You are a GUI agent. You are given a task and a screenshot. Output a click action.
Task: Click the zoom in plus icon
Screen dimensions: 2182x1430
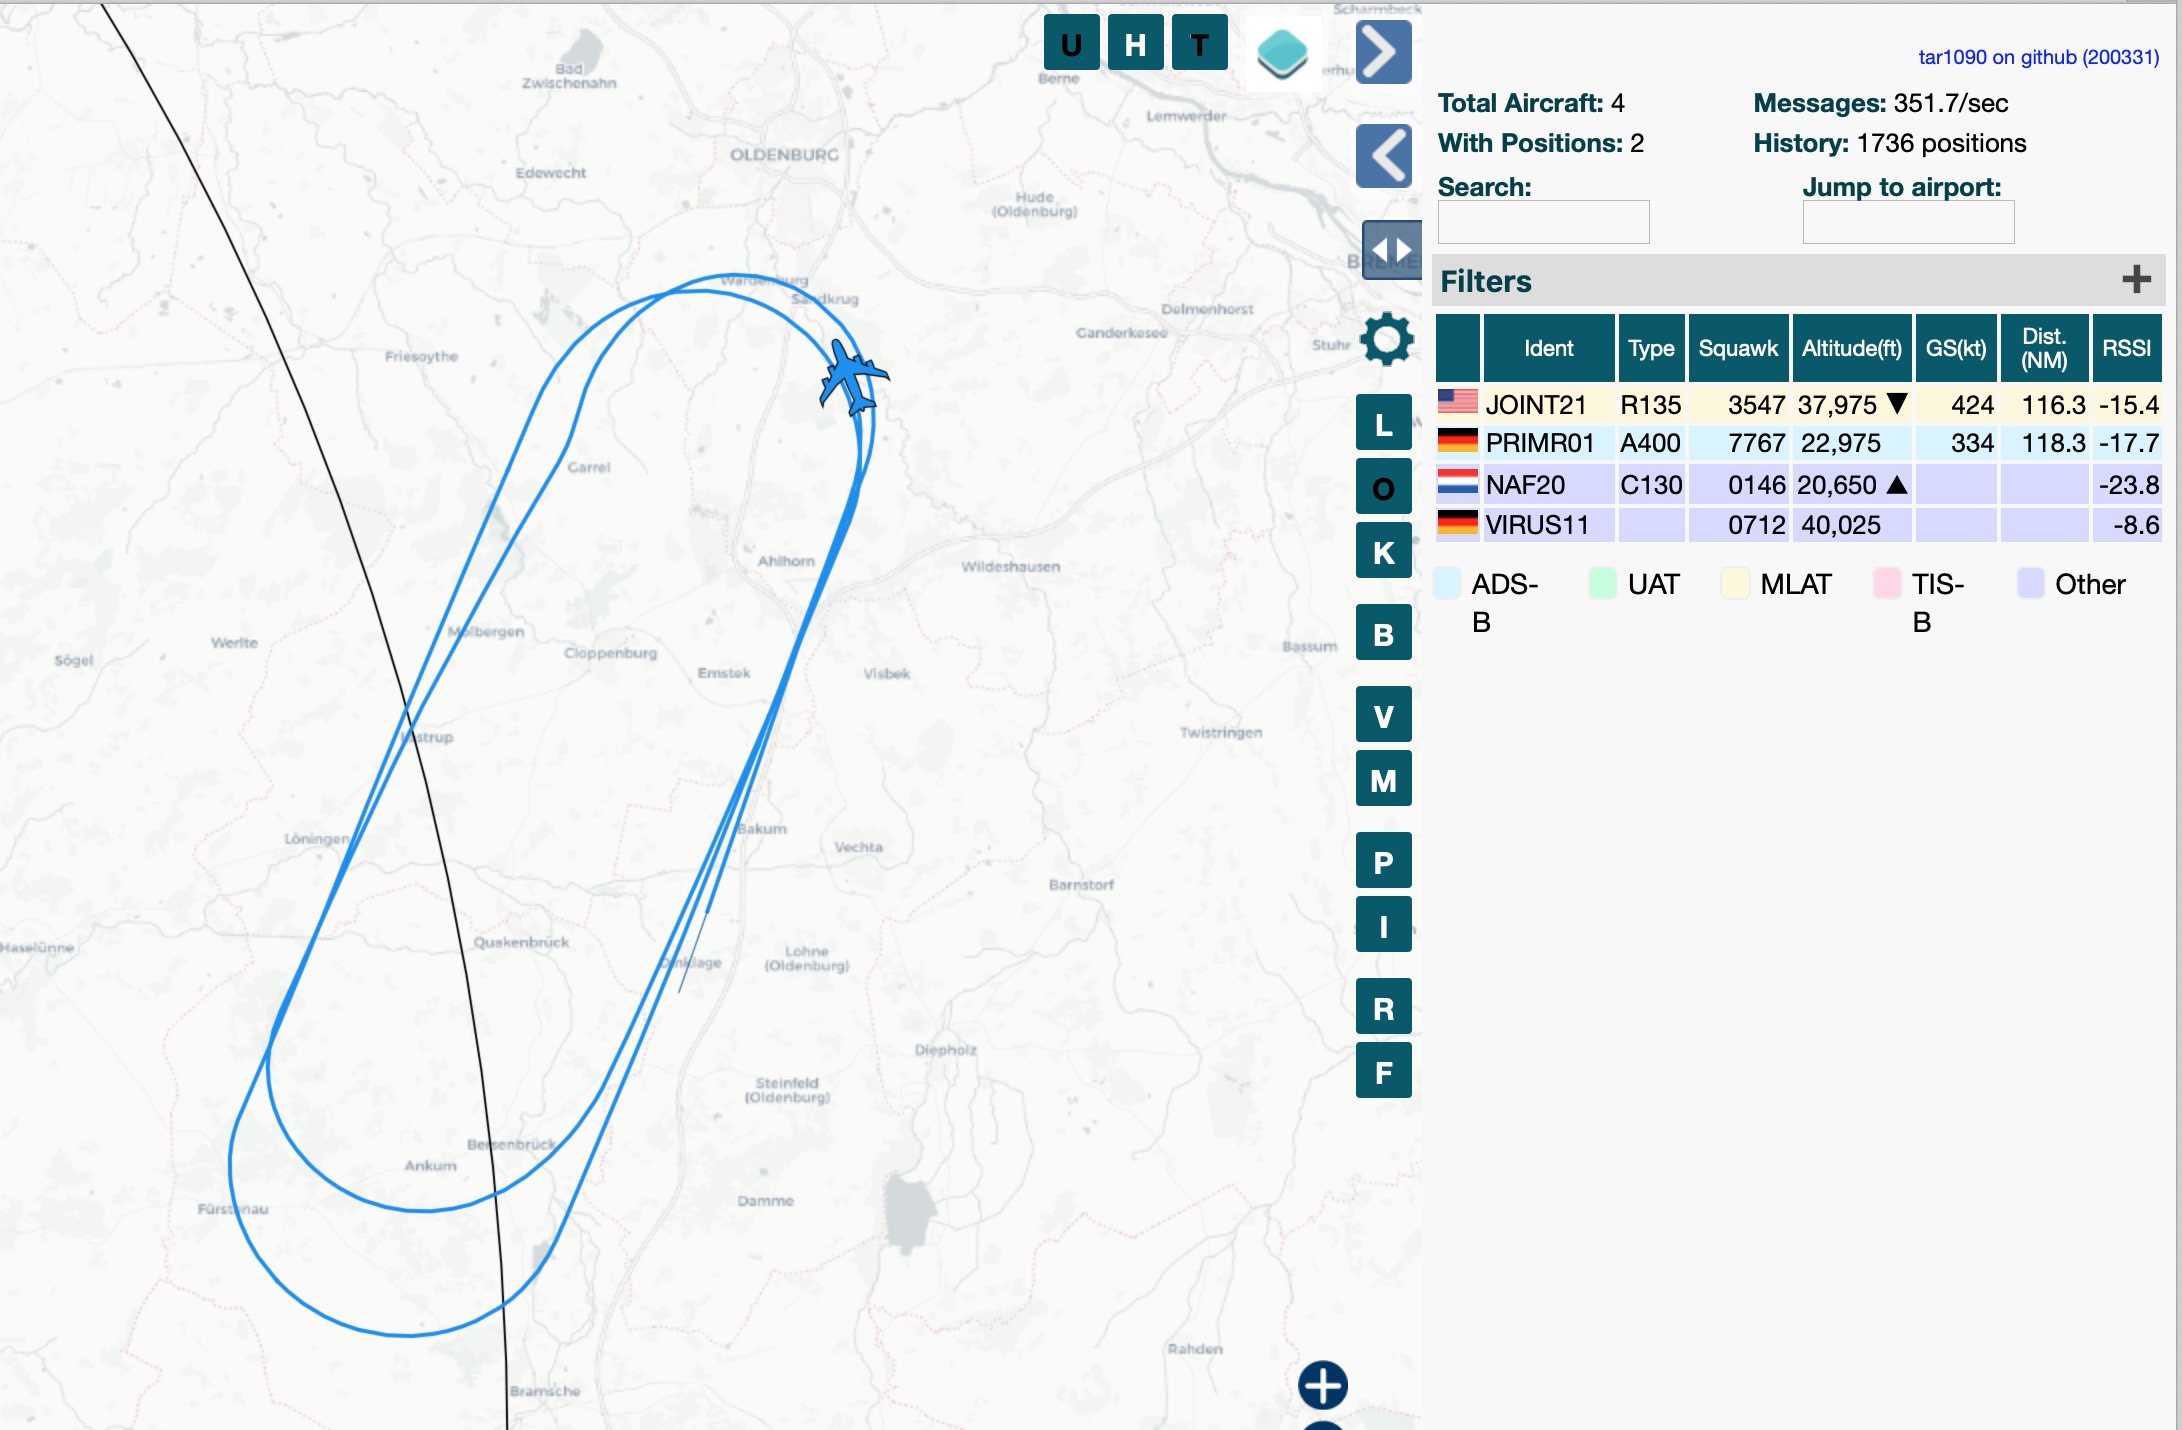(x=1322, y=1385)
